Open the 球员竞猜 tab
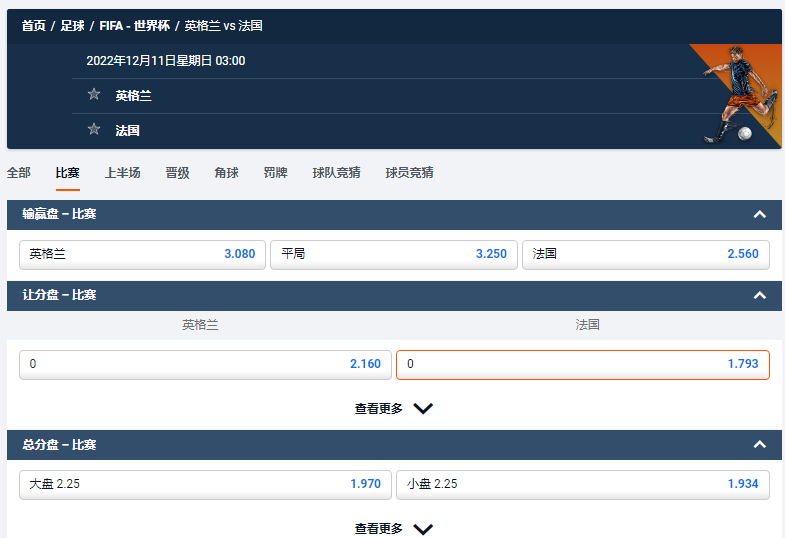Image resolution: width=785 pixels, height=538 pixels. pos(409,172)
